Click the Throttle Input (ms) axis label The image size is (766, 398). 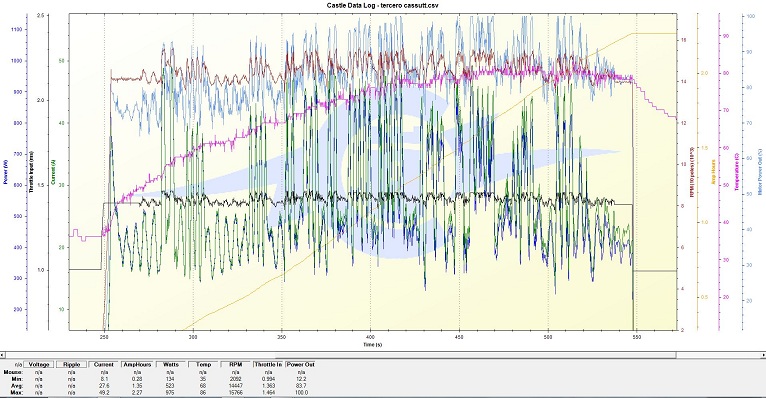[31, 172]
